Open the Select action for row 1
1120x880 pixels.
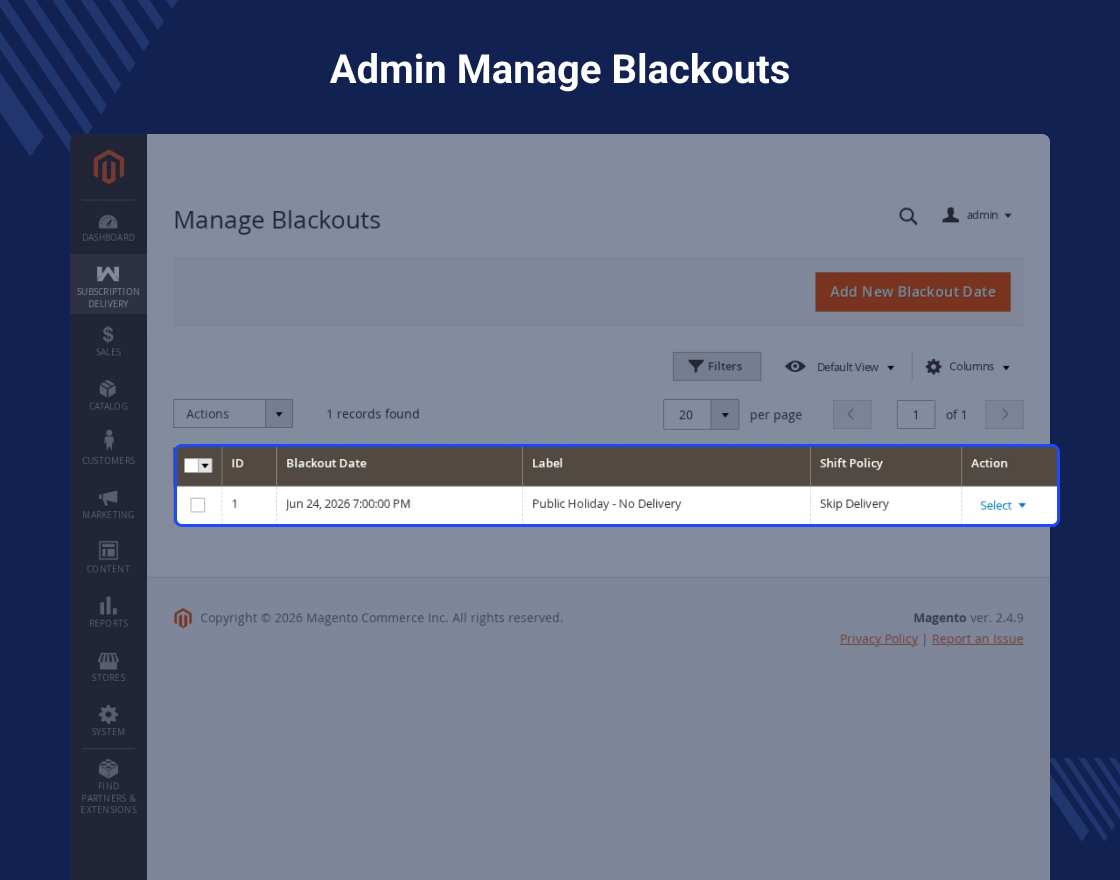pyautogui.click(x=1003, y=505)
